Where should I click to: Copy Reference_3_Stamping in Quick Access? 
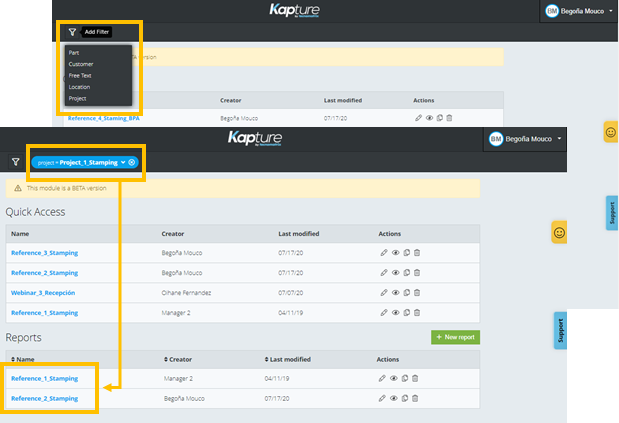tap(407, 253)
